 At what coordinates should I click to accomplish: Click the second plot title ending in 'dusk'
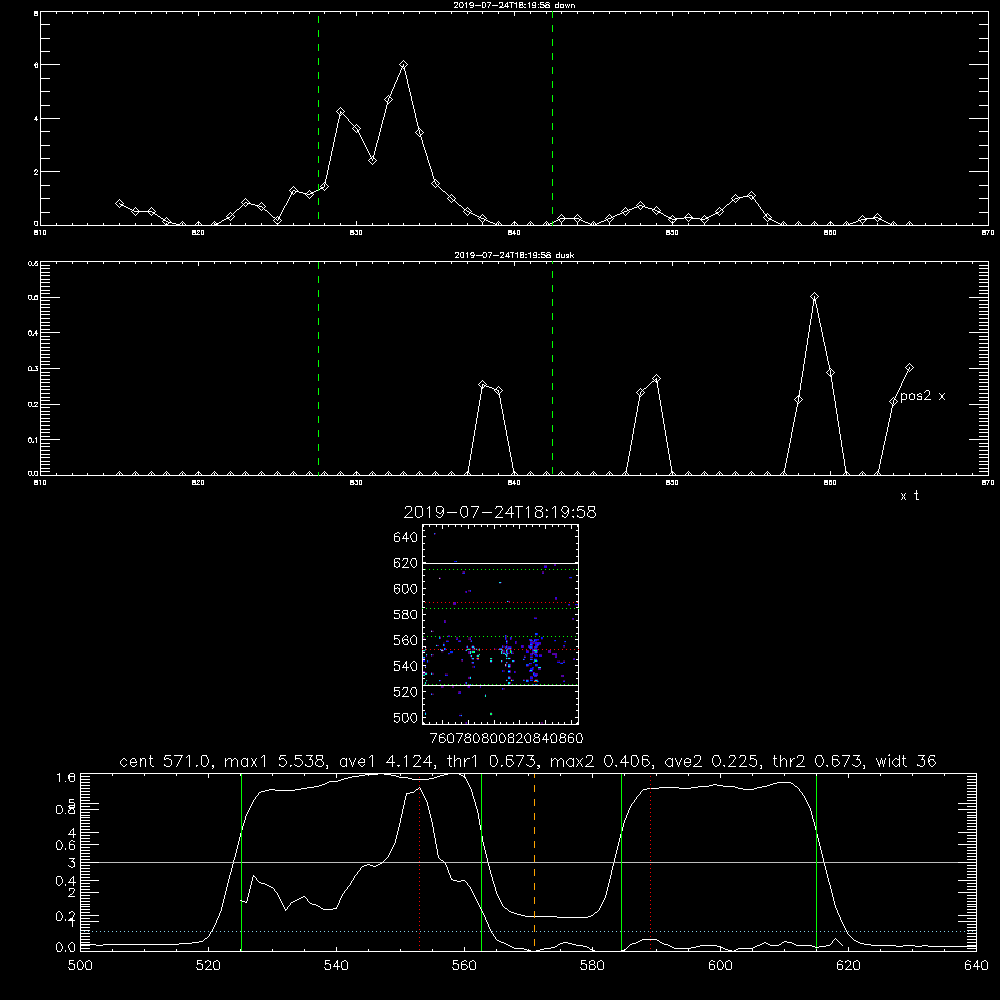click(514, 255)
